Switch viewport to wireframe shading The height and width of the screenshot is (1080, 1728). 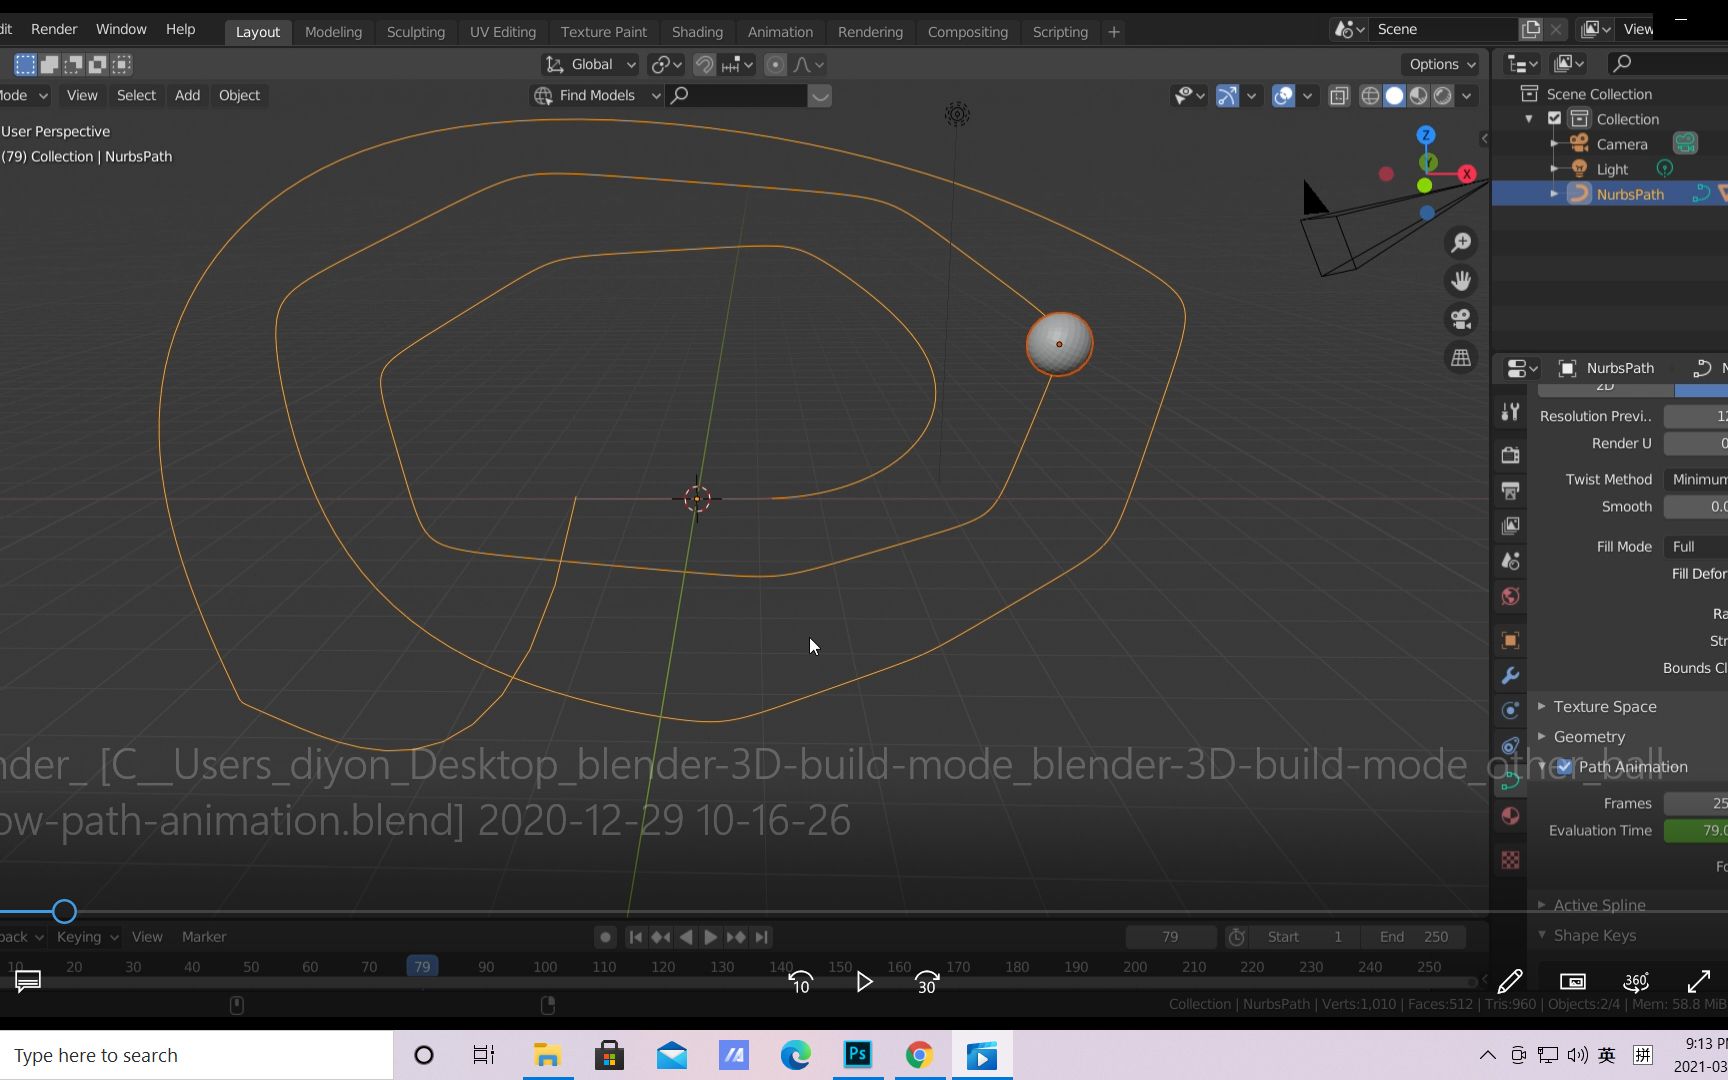[1369, 96]
